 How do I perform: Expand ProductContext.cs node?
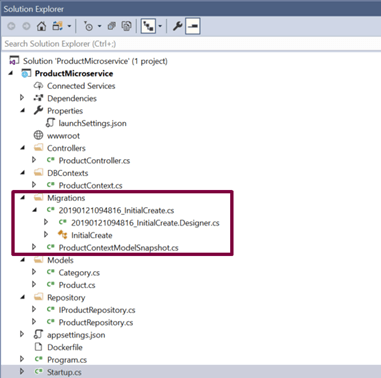[34, 185]
